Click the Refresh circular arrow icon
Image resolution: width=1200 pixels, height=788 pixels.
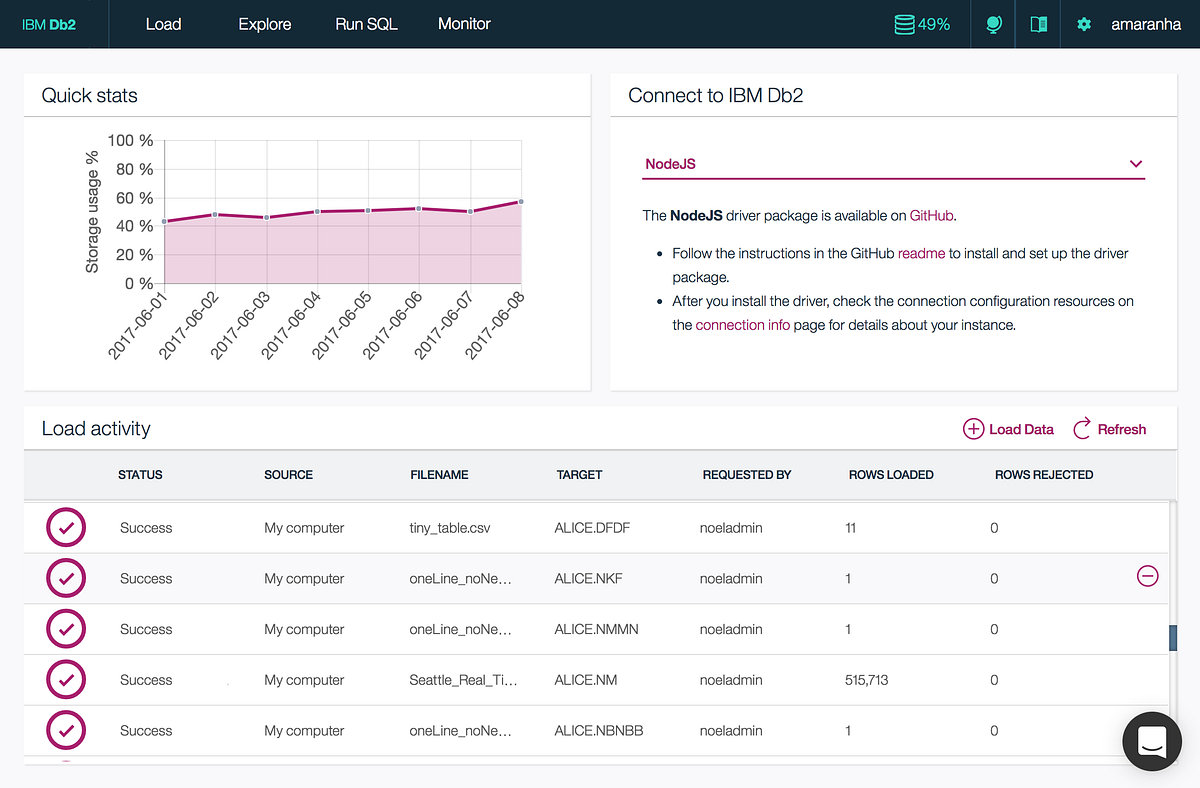coord(1082,429)
